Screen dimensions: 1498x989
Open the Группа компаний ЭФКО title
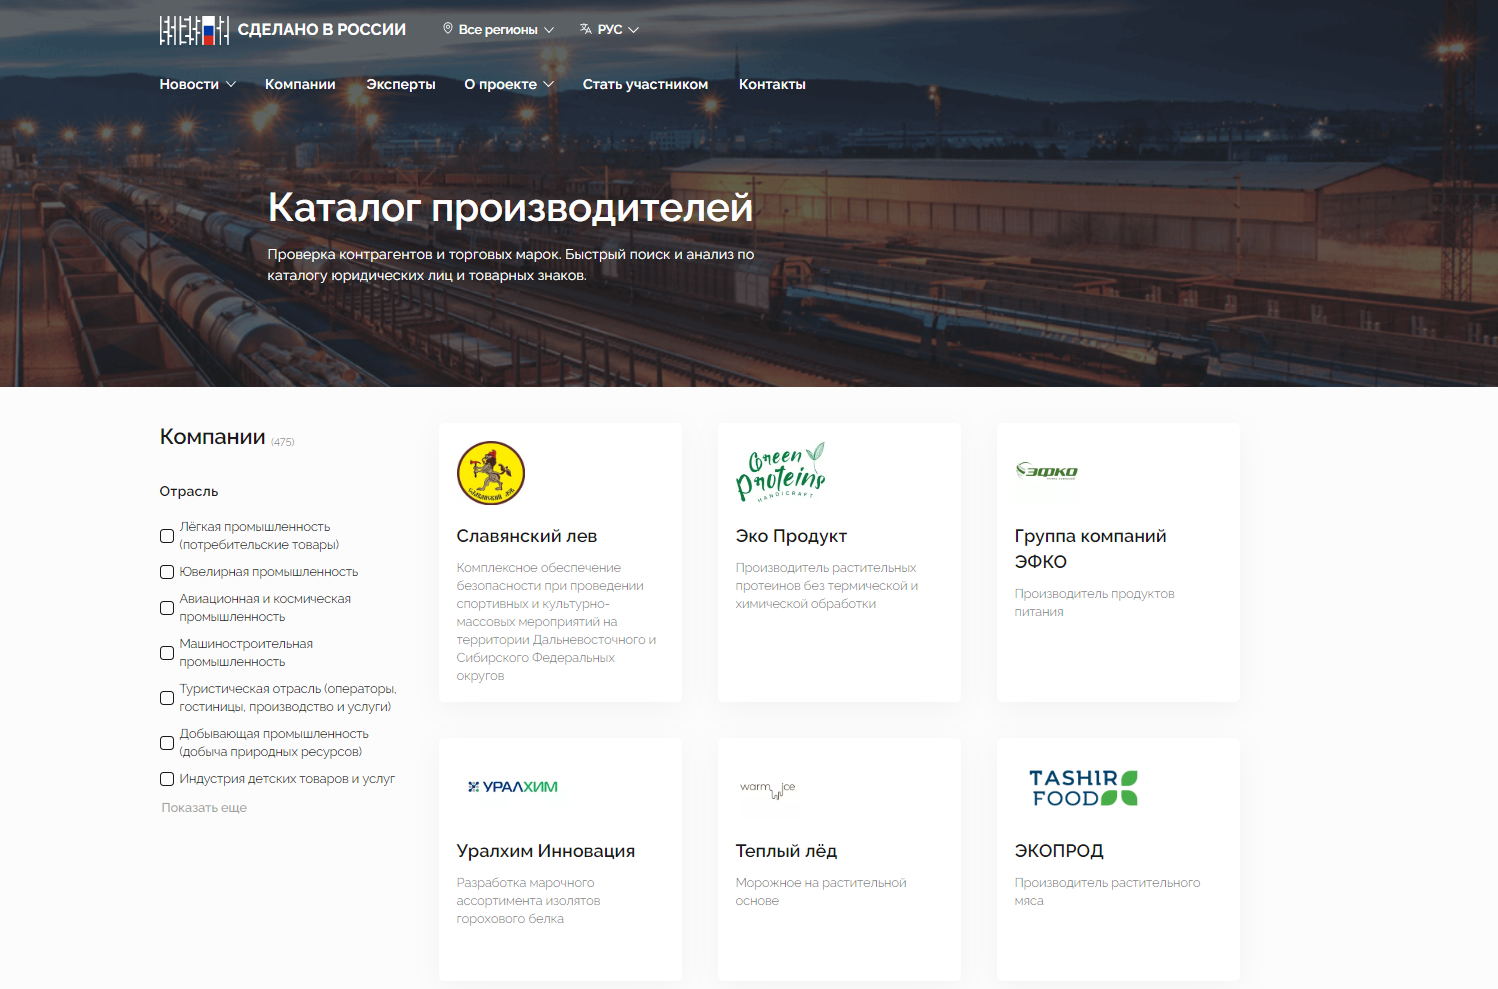click(x=1091, y=549)
